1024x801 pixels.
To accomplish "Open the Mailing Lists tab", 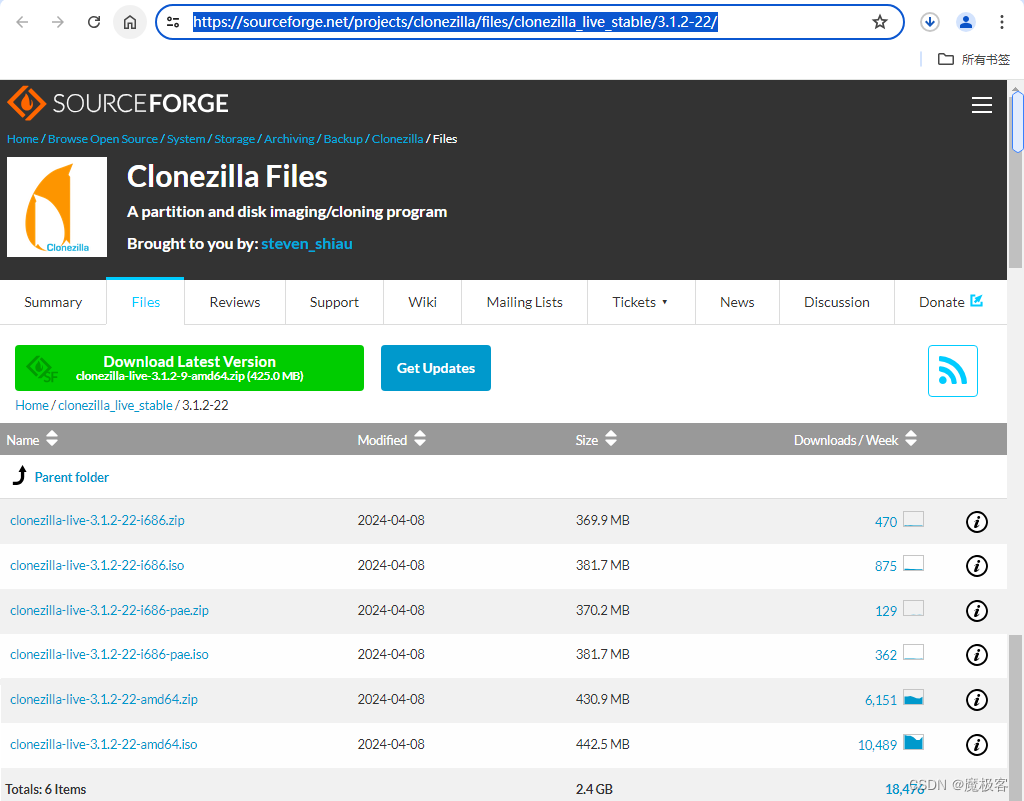I will click(x=524, y=302).
